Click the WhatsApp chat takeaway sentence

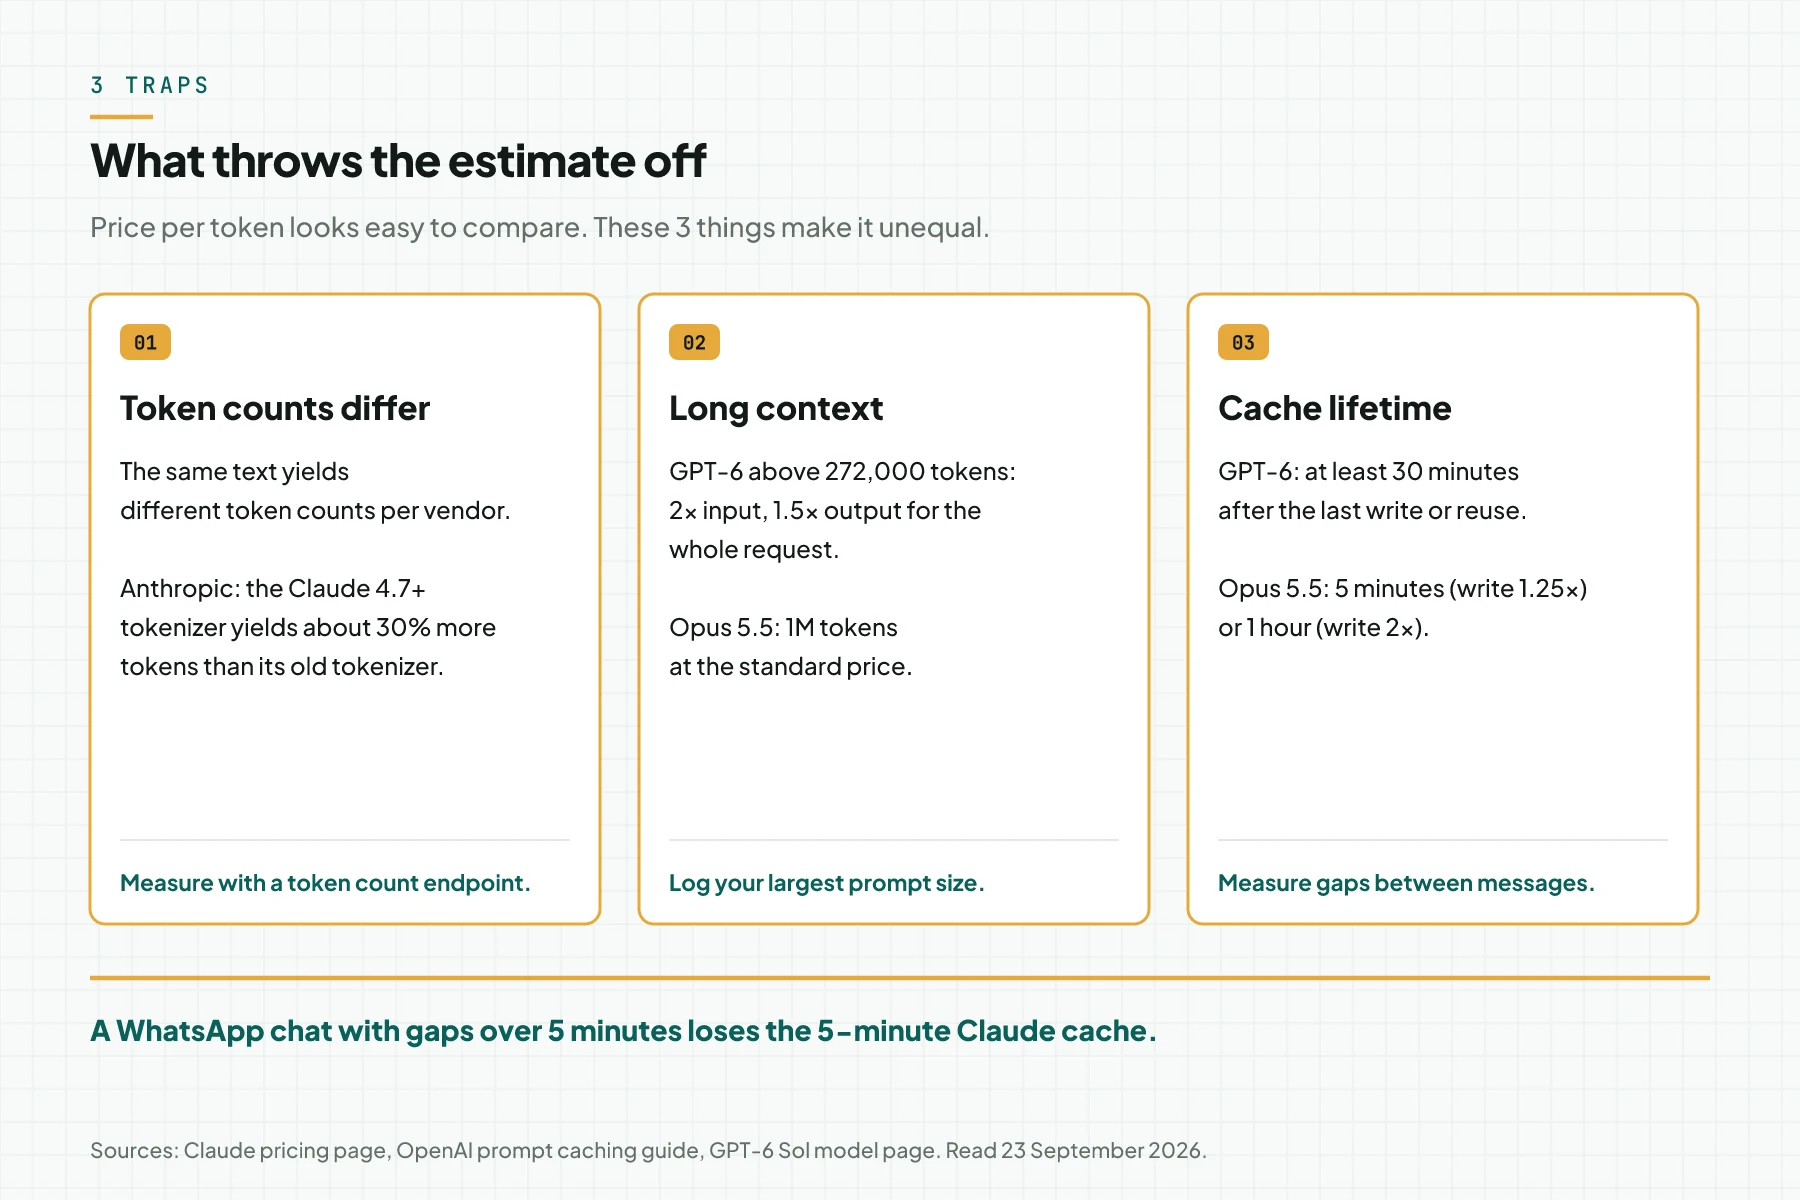623,1031
